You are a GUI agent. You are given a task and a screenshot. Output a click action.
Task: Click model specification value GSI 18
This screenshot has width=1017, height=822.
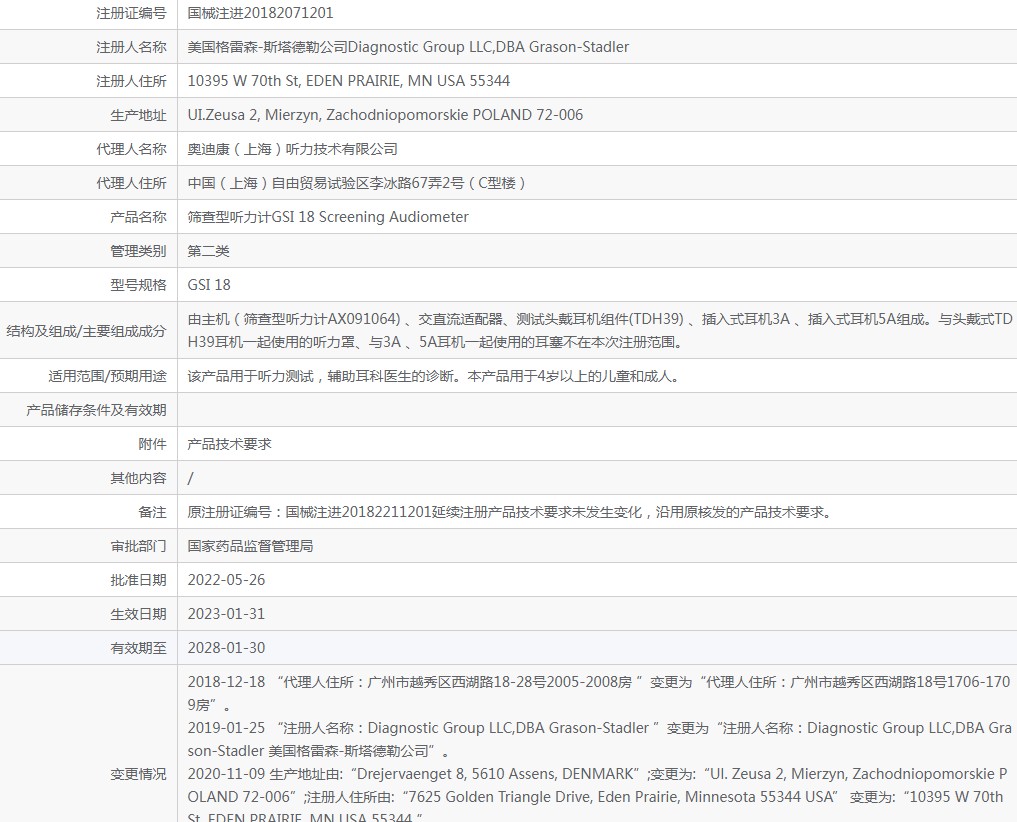pyautogui.click(x=209, y=285)
